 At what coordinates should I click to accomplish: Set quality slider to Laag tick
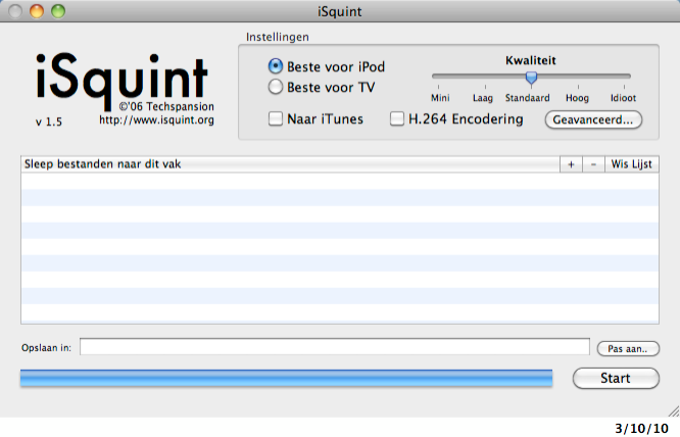click(485, 87)
